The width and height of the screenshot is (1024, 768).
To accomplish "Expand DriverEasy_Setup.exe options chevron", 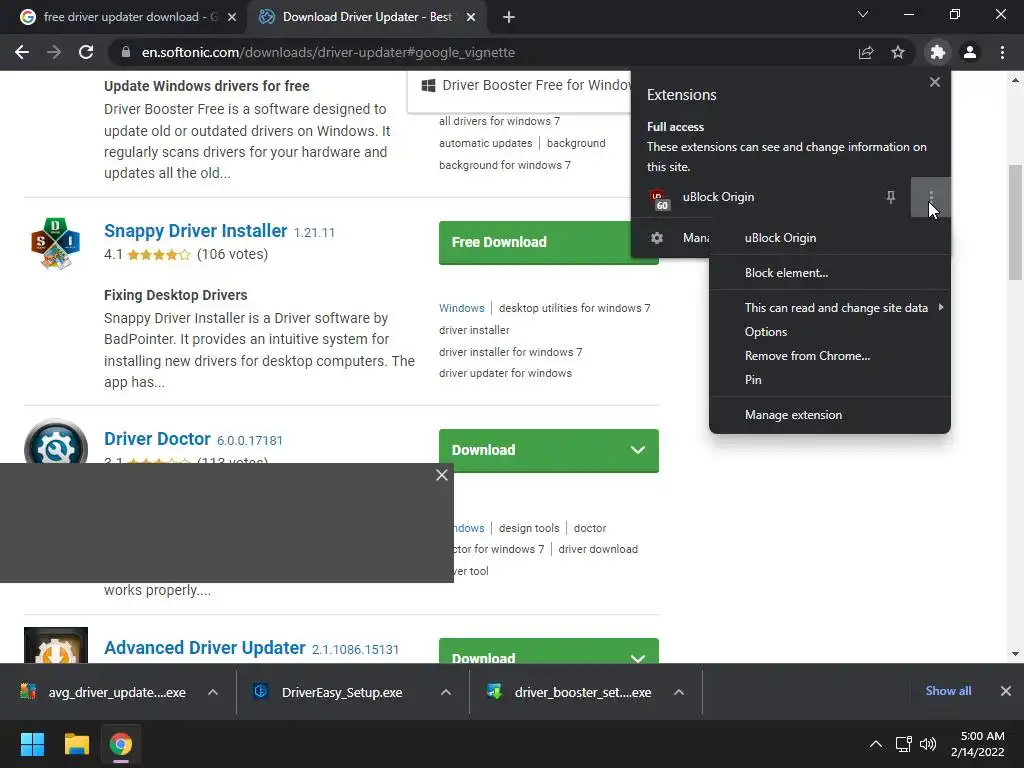I will click(x=445, y=692).
